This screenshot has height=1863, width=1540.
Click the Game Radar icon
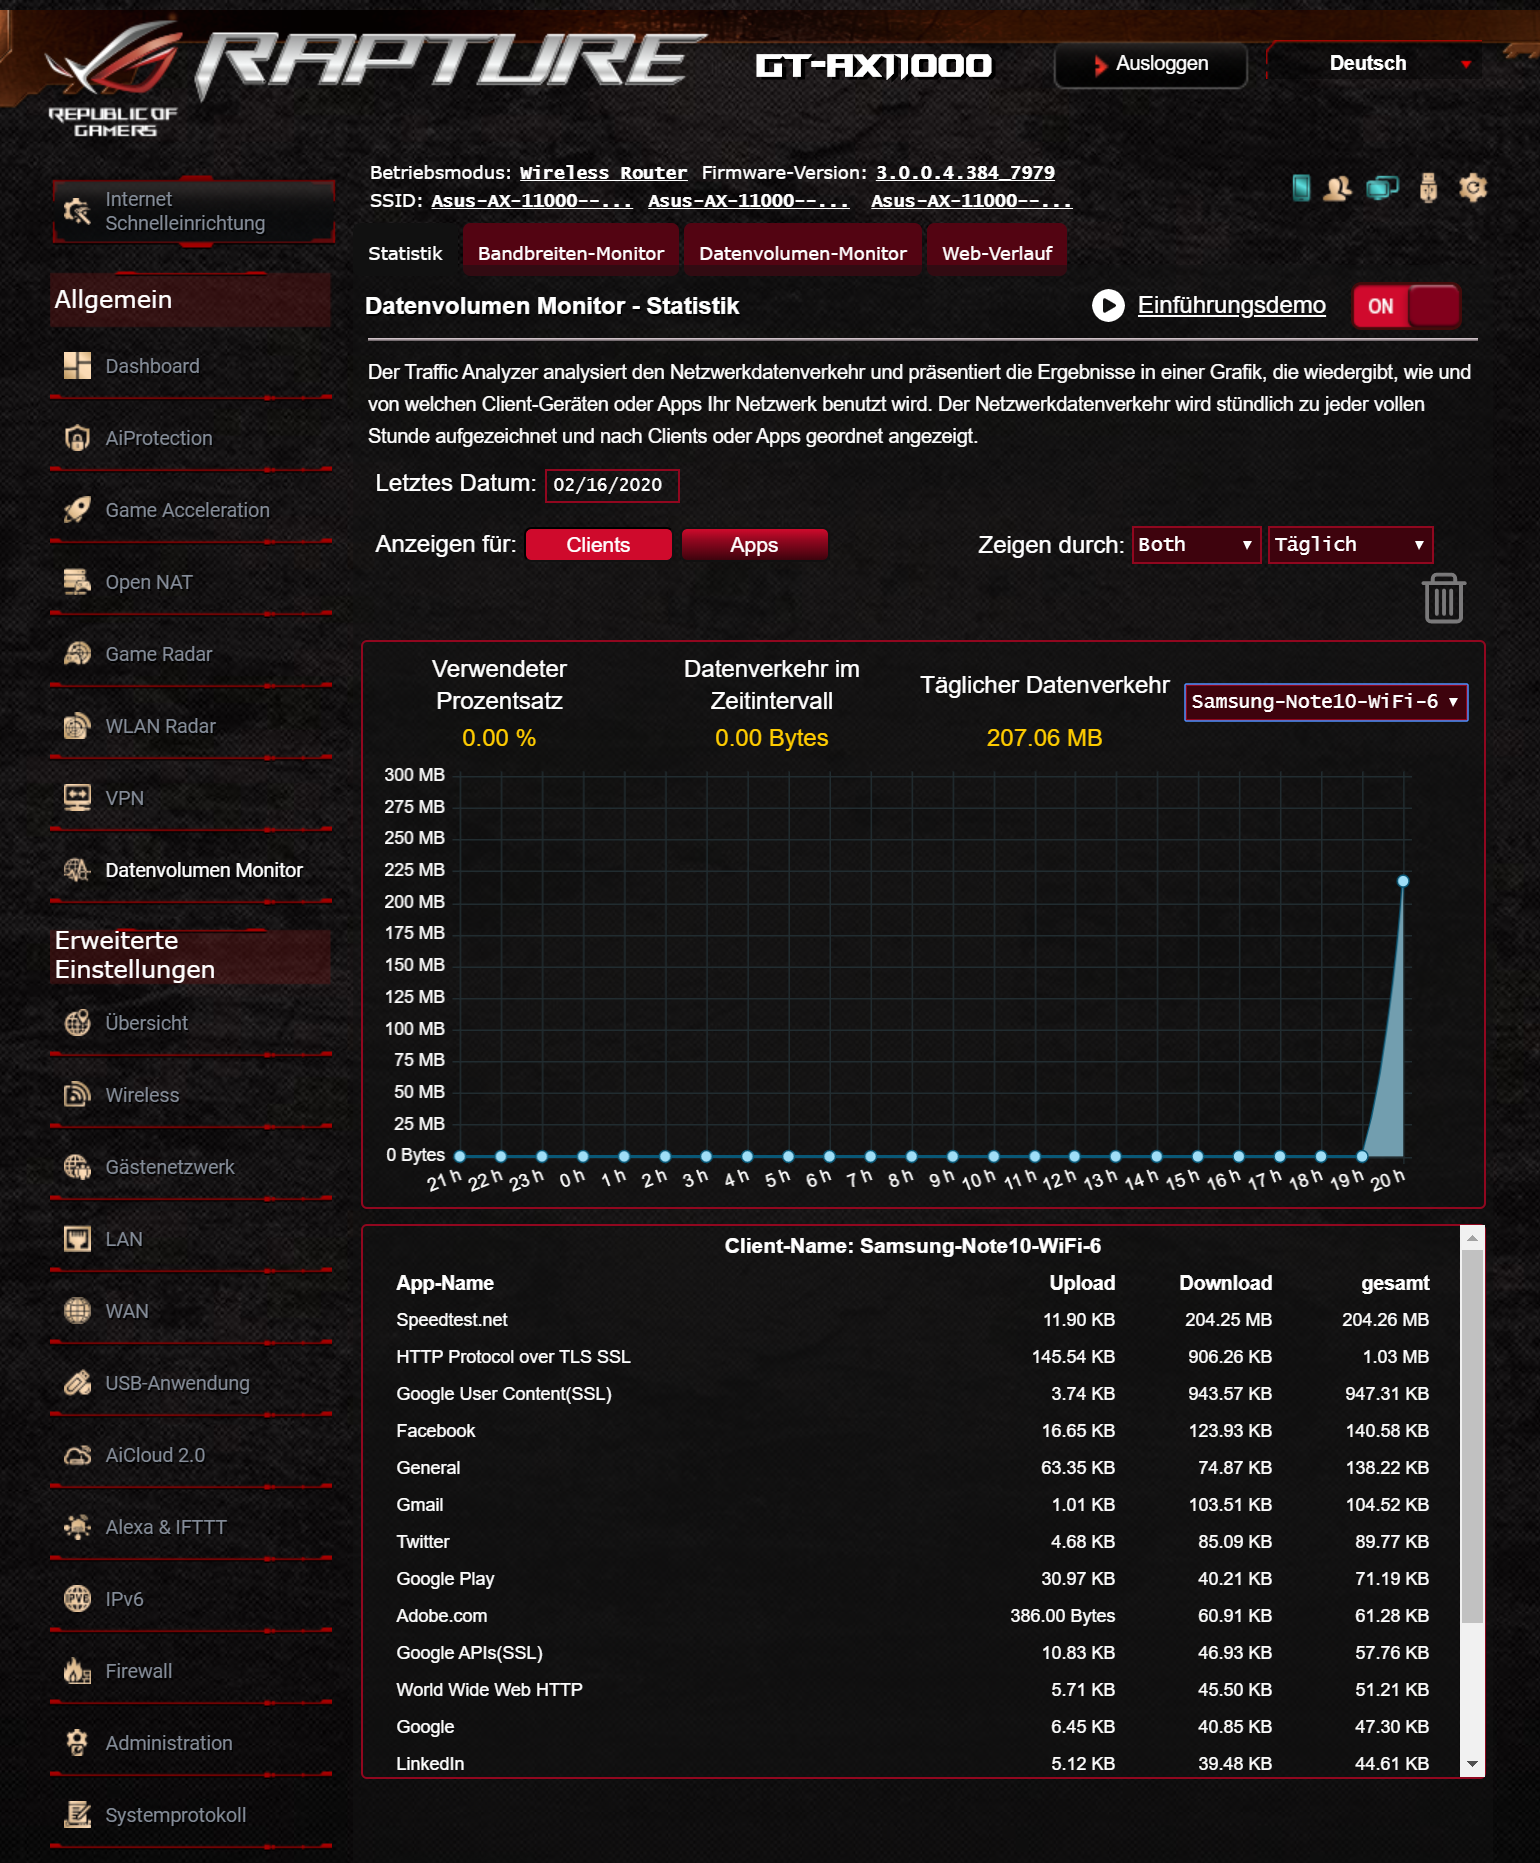point(77,654)
